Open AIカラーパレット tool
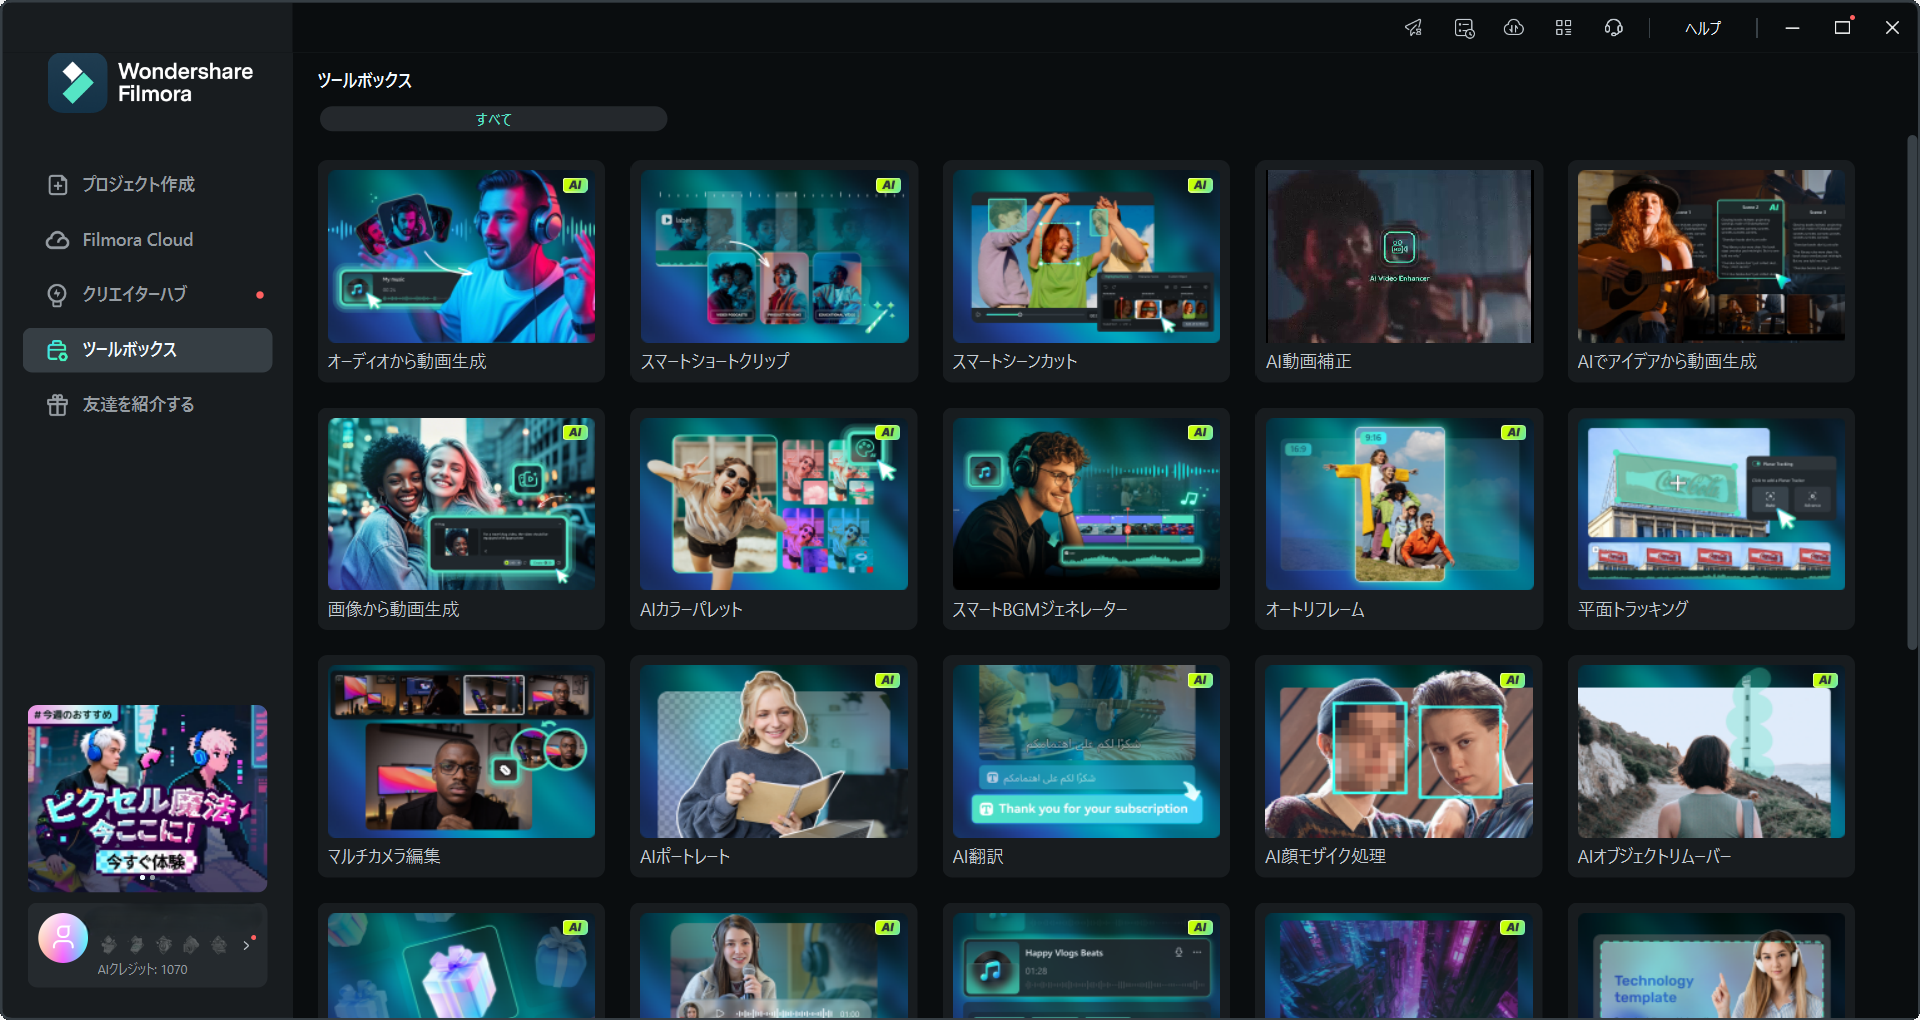 click(774, 519)
